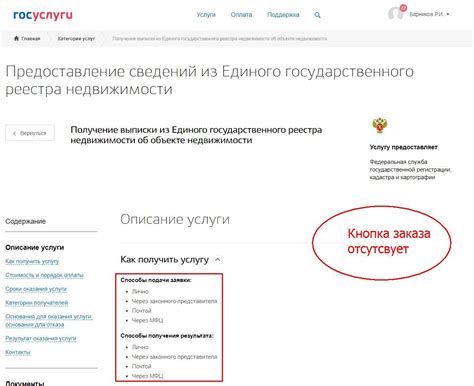Click the Способы получения результата heading
This screenshot has height=386, width=474.
tap(167, 336)
